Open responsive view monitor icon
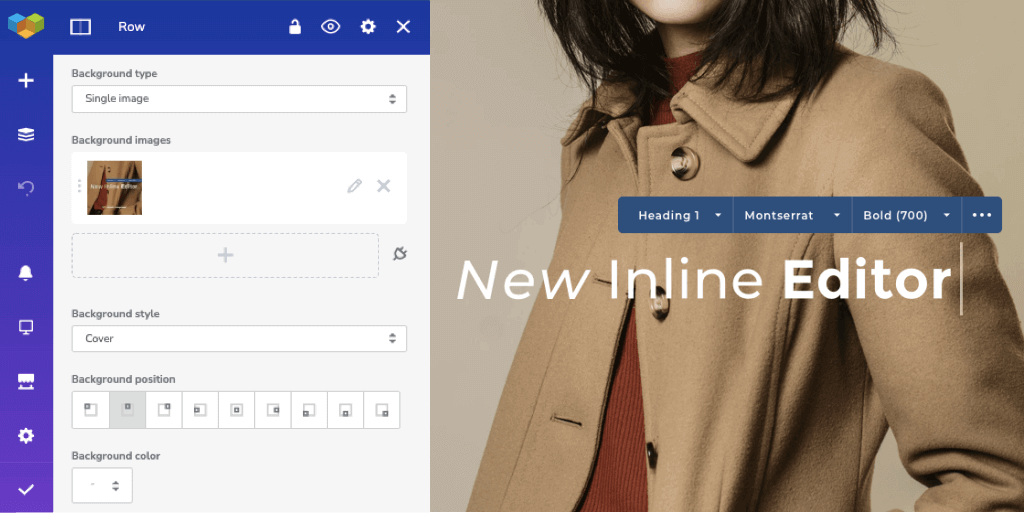This screenshot has width=1024, height=513. [x=26, y=327]
